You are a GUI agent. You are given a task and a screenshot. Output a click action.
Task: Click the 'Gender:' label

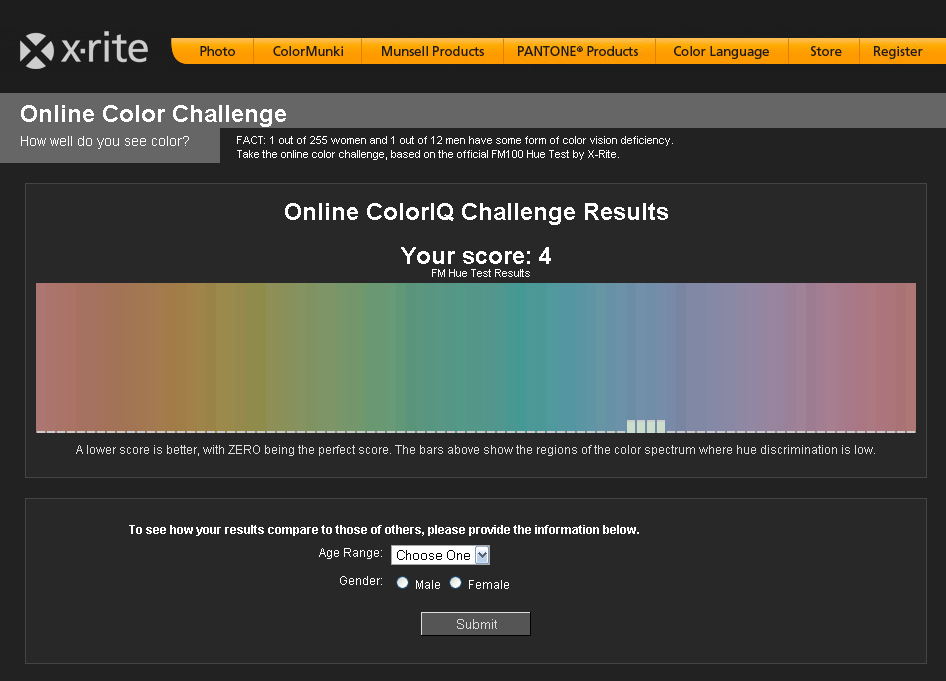point(361,581)
